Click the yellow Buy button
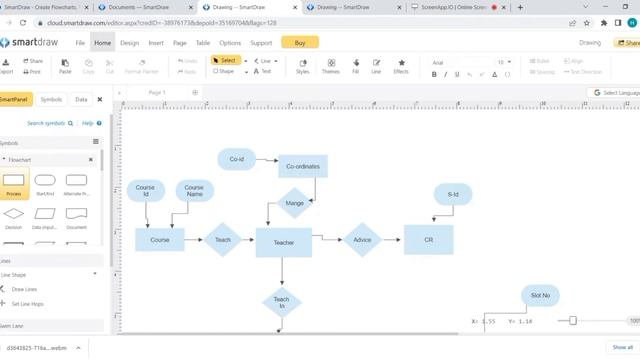 tap(300, 42)
